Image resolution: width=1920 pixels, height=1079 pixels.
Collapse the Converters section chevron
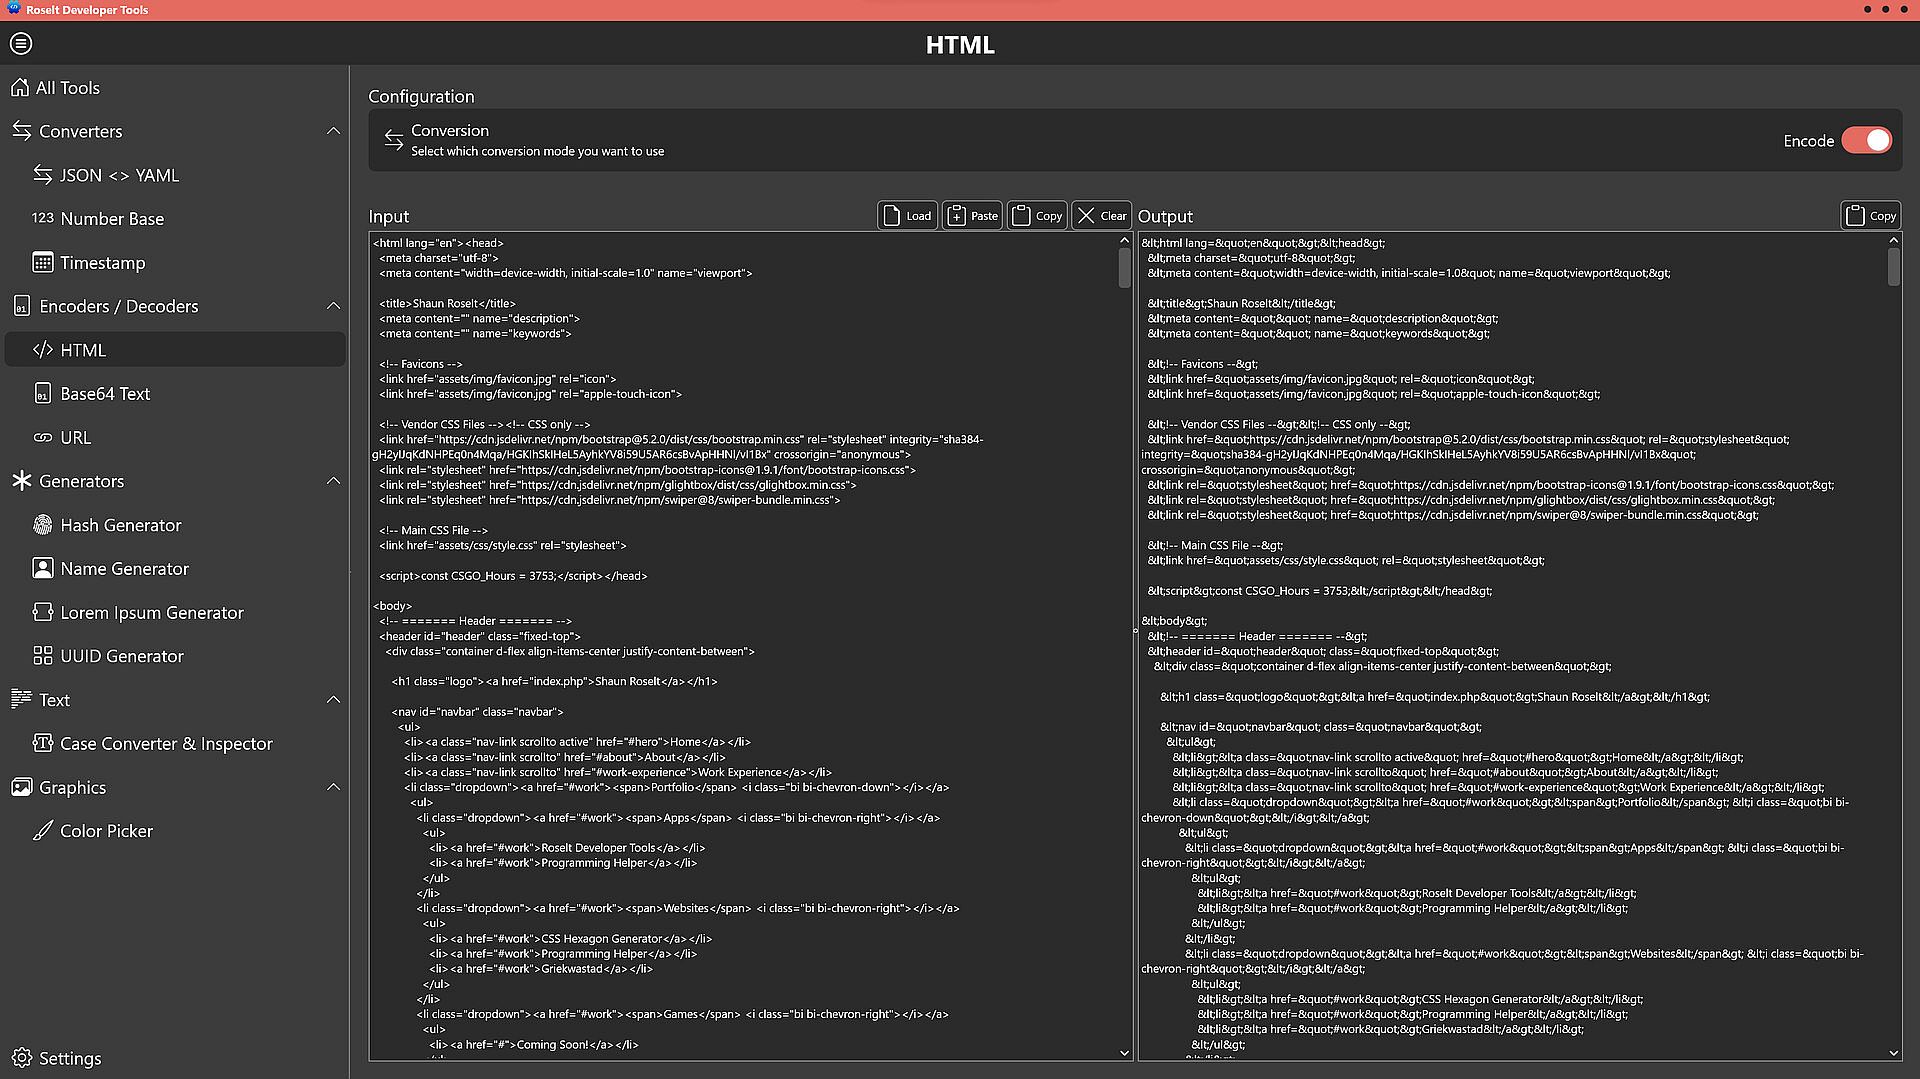click(333, 131)
